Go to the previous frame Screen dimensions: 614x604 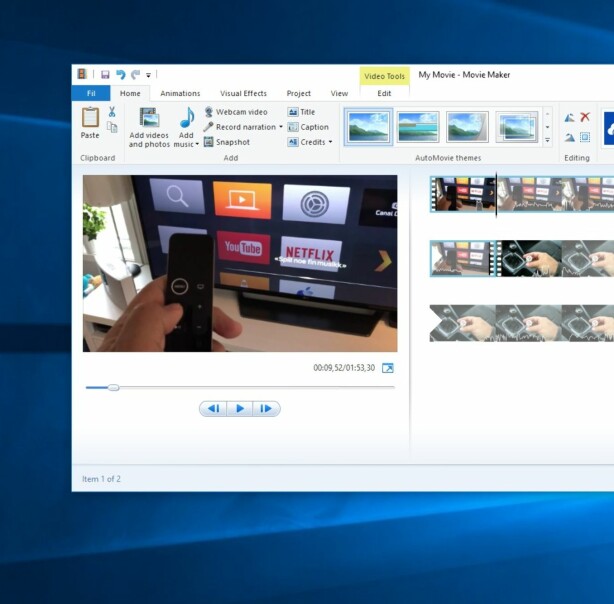[213, 409]
